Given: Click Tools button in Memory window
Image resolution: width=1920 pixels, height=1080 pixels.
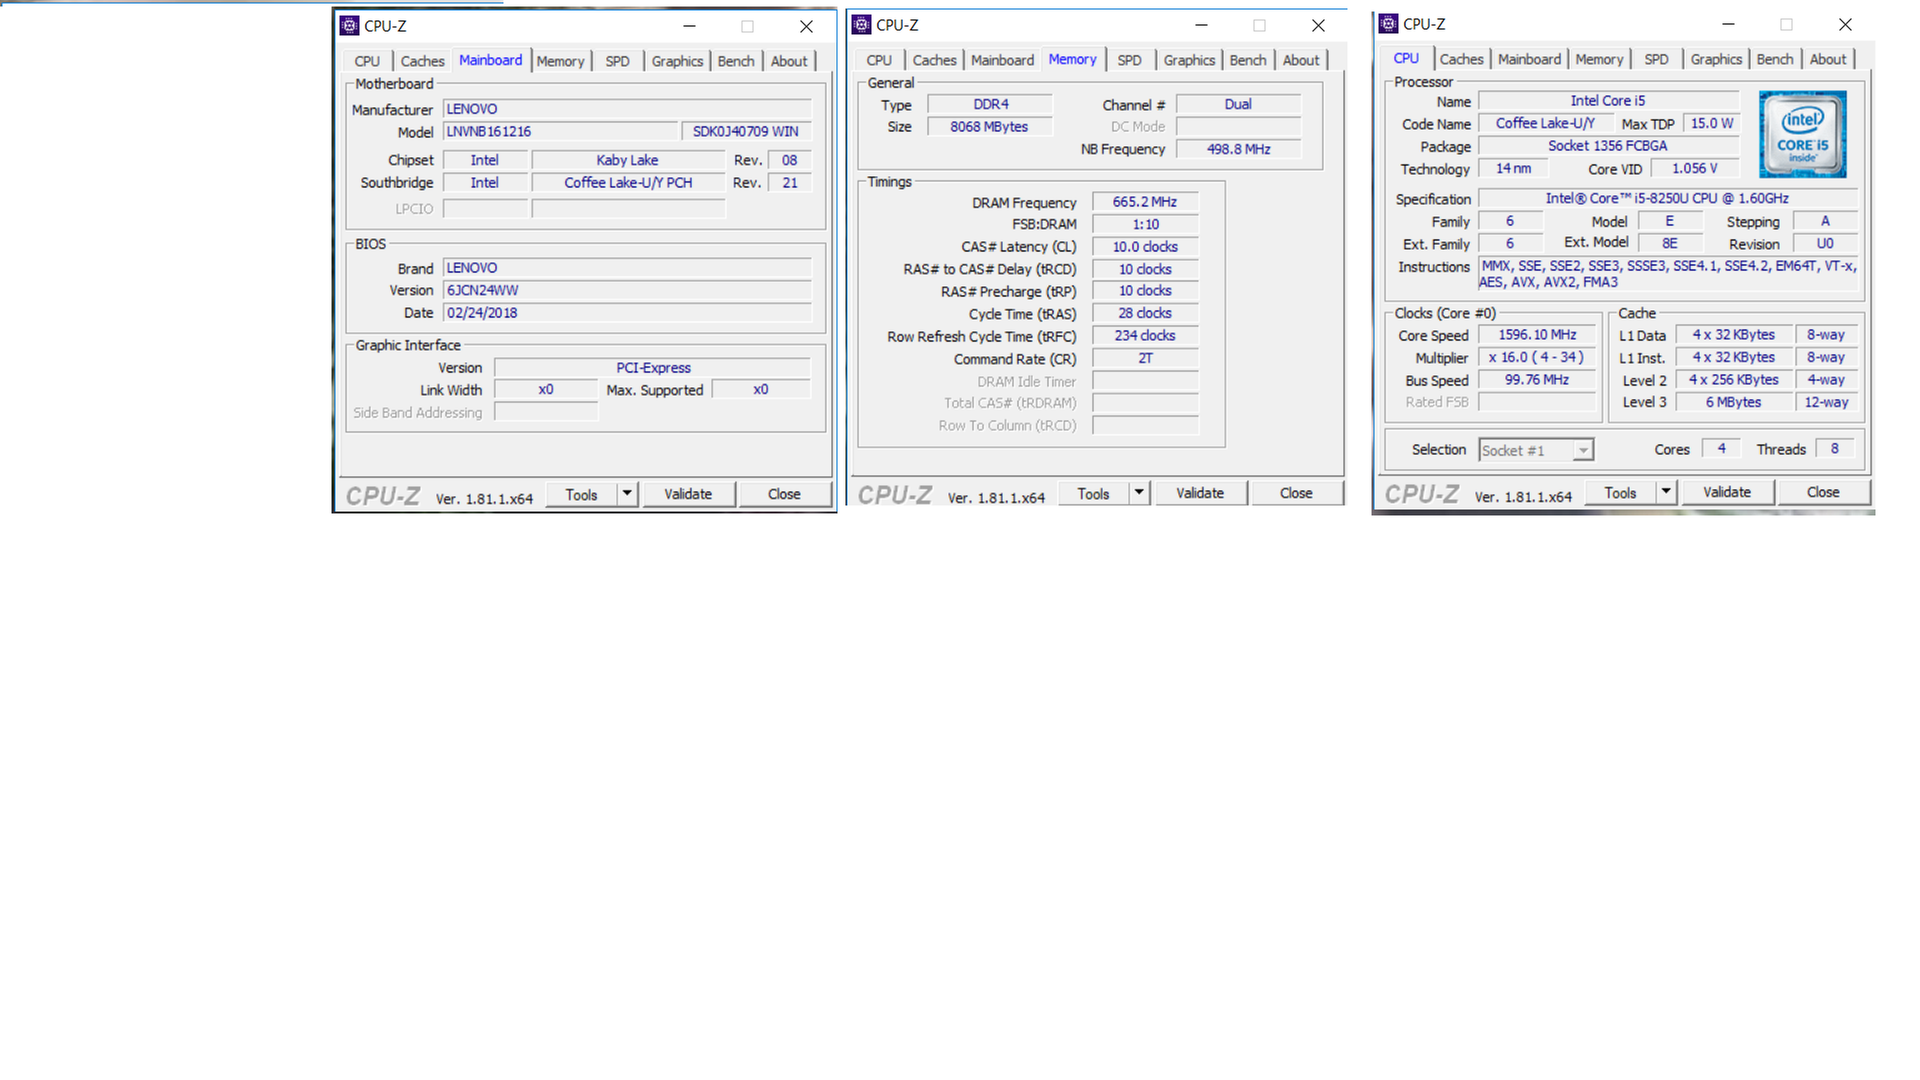Looking at the screenshot, I should pos(1093,493).
